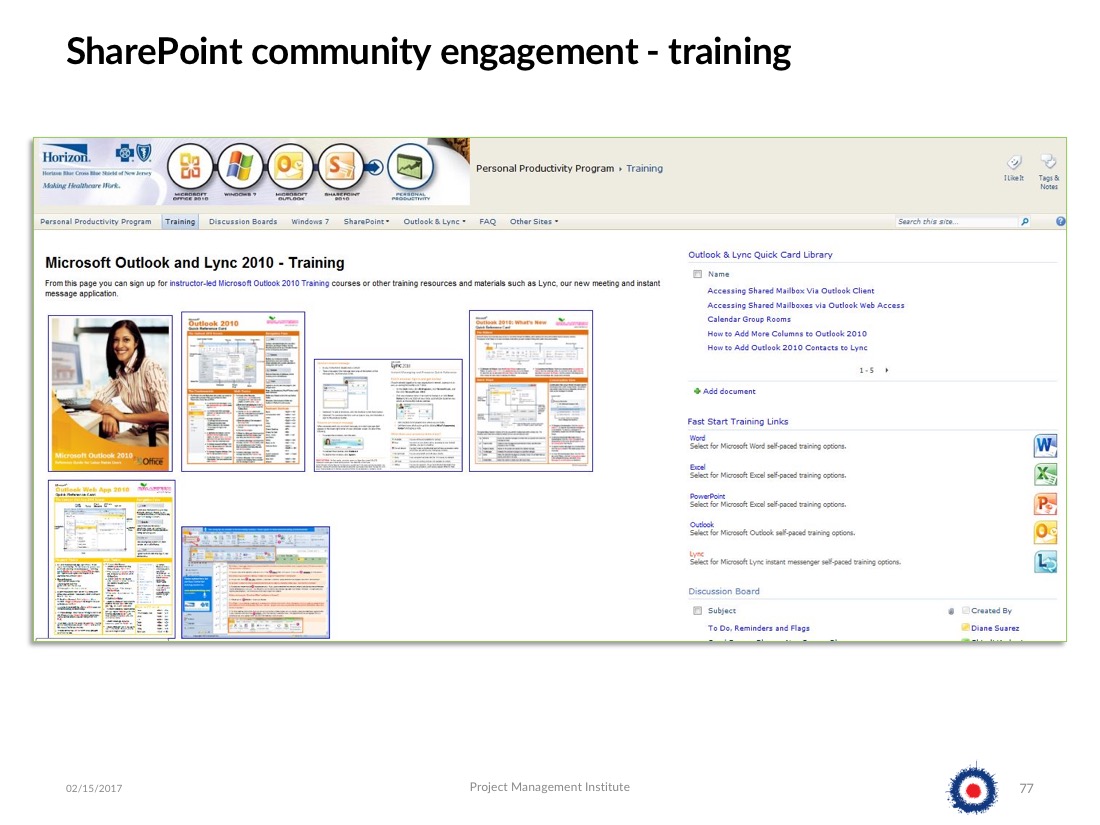Image resolution: width=1100 pixels, height=825 pixels.
Task: Open the Windows 7 nav tab
Action: point(310,222)
